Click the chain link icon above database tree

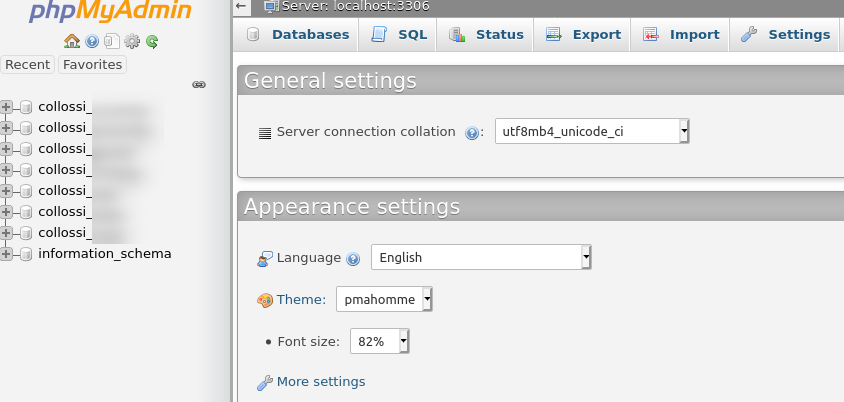pos(198,85)
